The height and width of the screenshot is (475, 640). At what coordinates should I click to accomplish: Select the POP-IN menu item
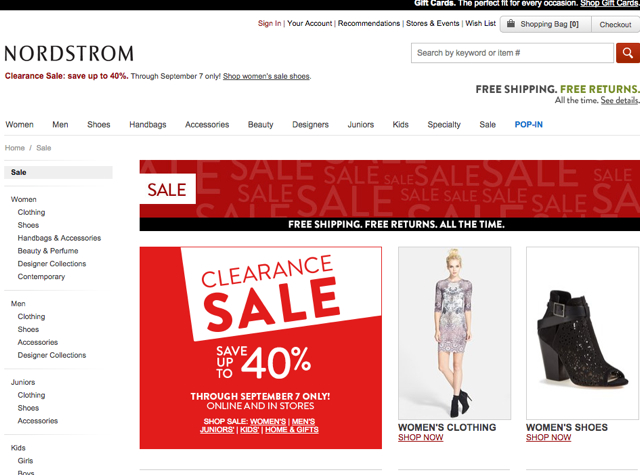click(x=529, y=124)
